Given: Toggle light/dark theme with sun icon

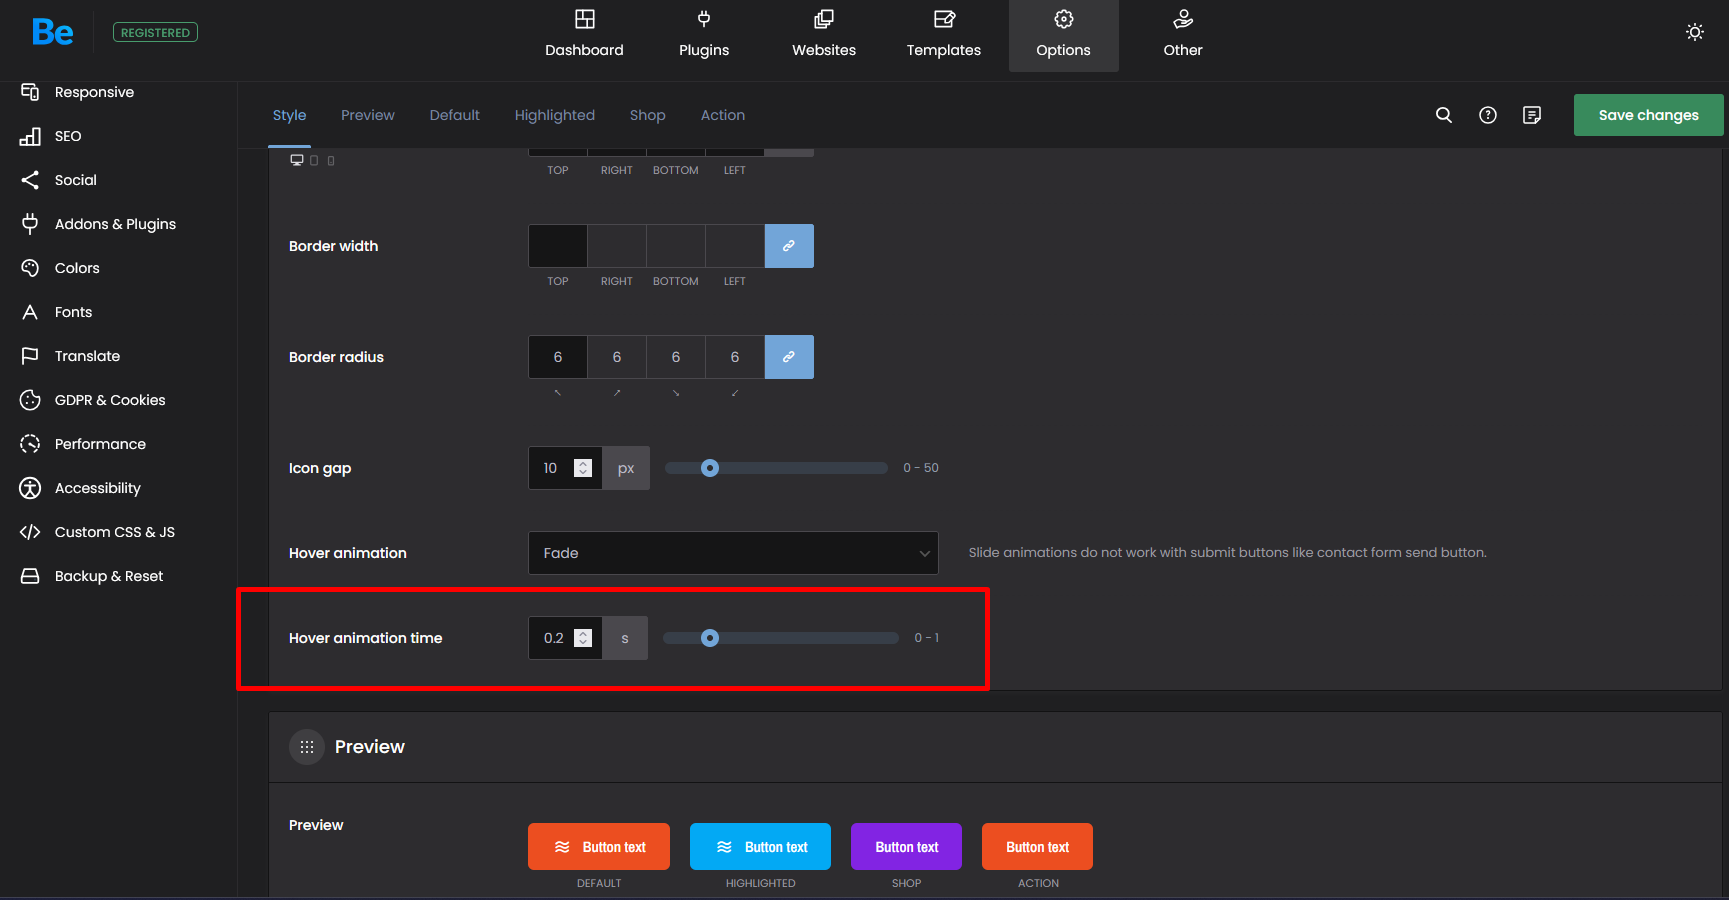Looking at the screenshot, I should click(1695, 32).
